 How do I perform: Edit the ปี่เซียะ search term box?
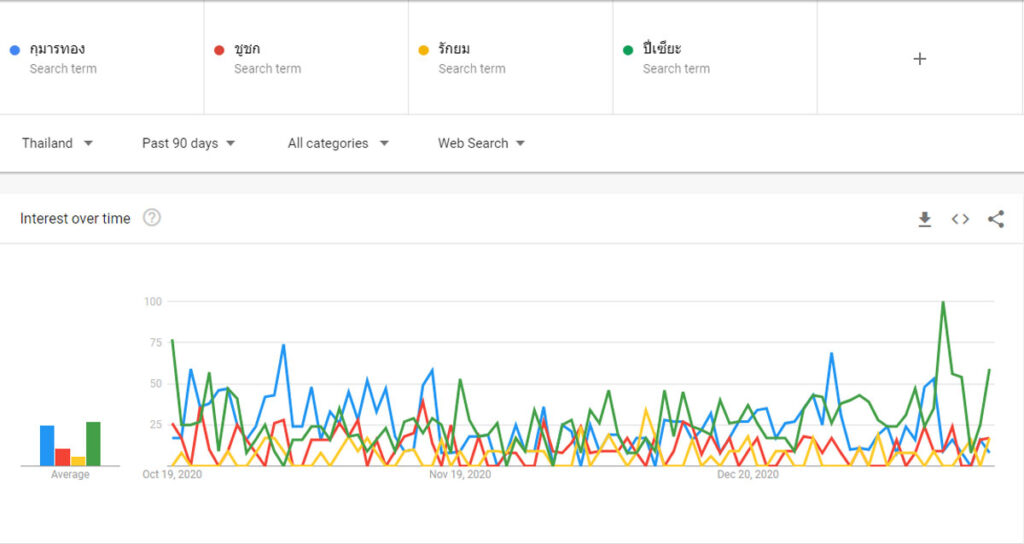(715, 57)
